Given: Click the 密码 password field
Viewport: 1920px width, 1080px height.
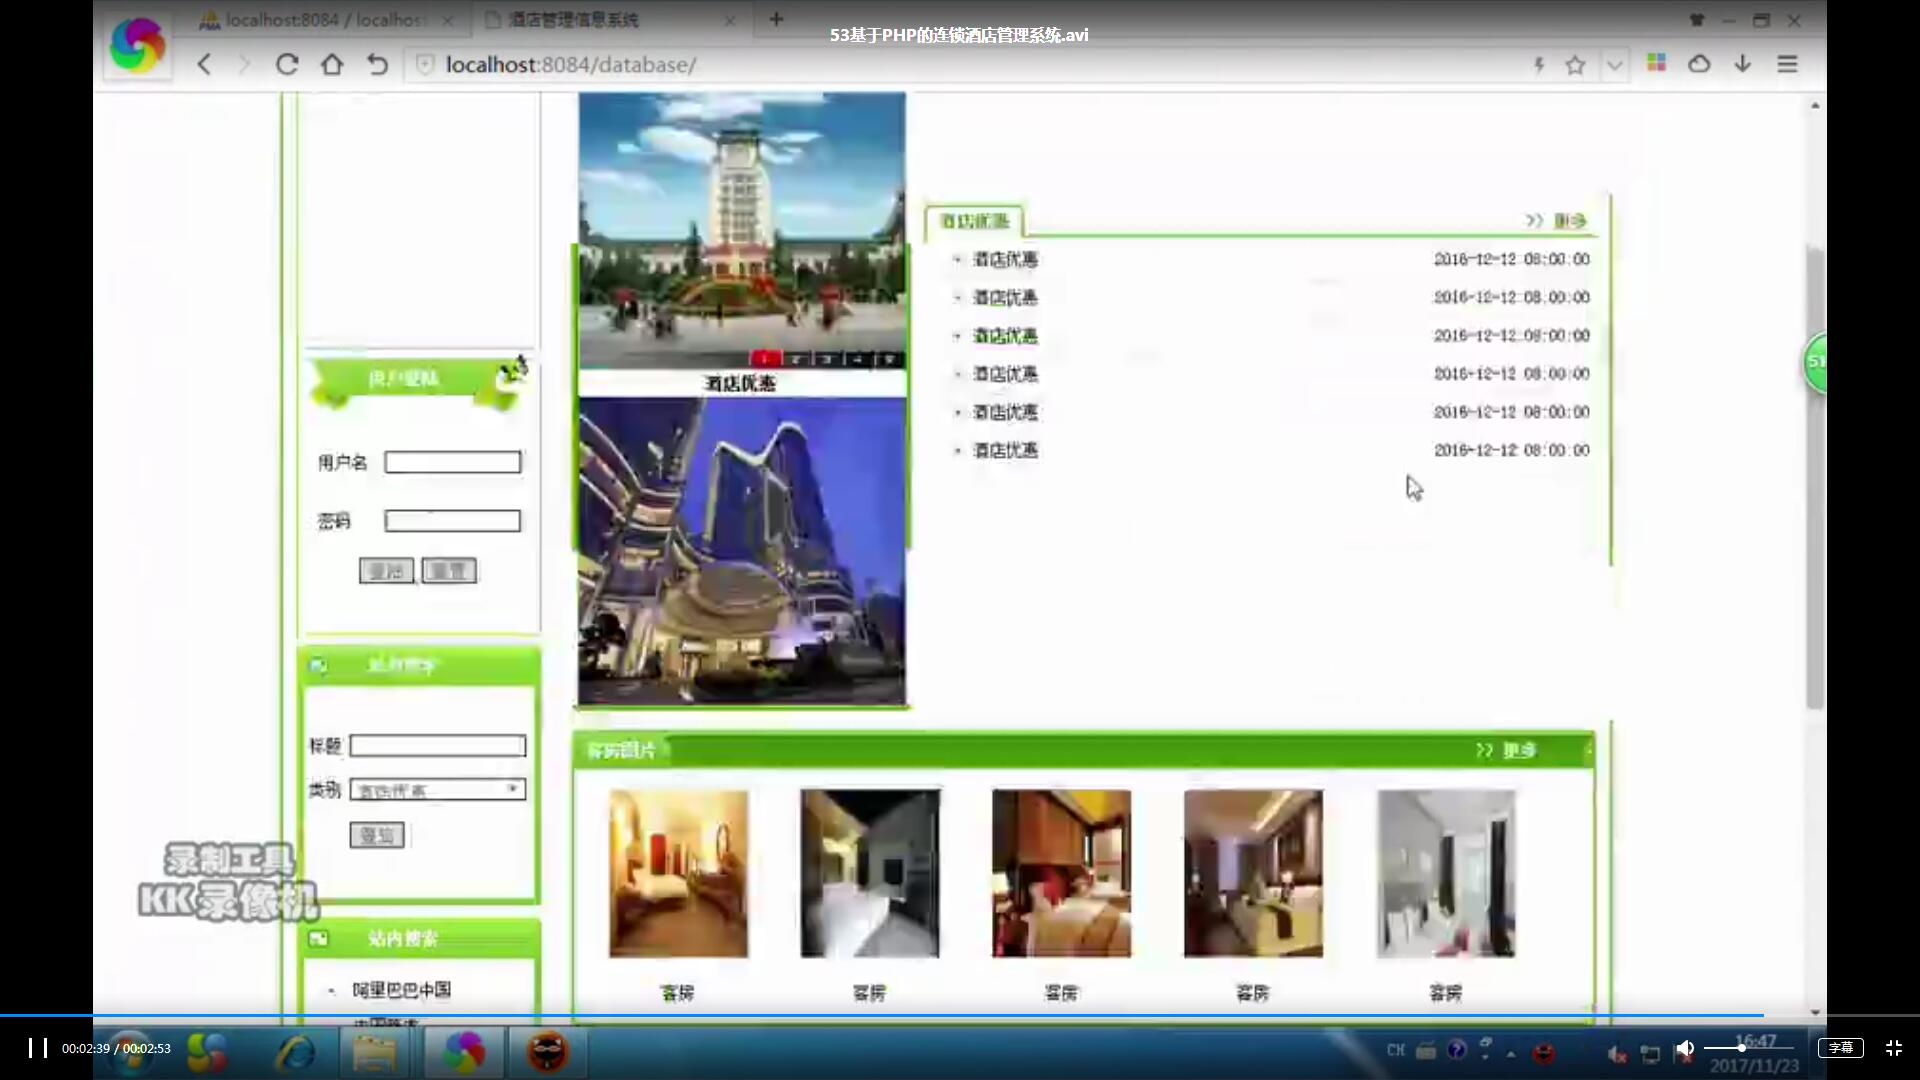Looking at the screenshot, I should click(453, 520).
